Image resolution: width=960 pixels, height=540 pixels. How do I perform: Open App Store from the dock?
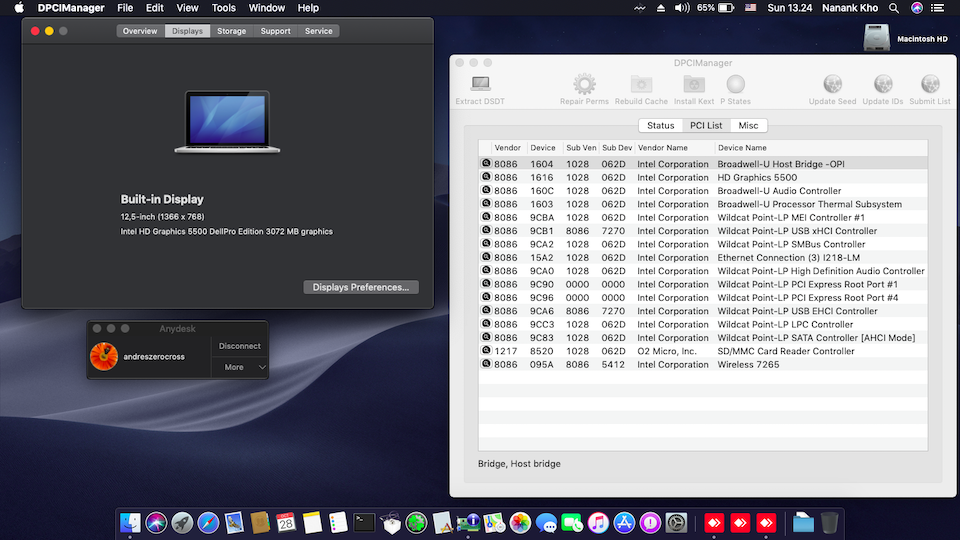[x=624, y=523]
